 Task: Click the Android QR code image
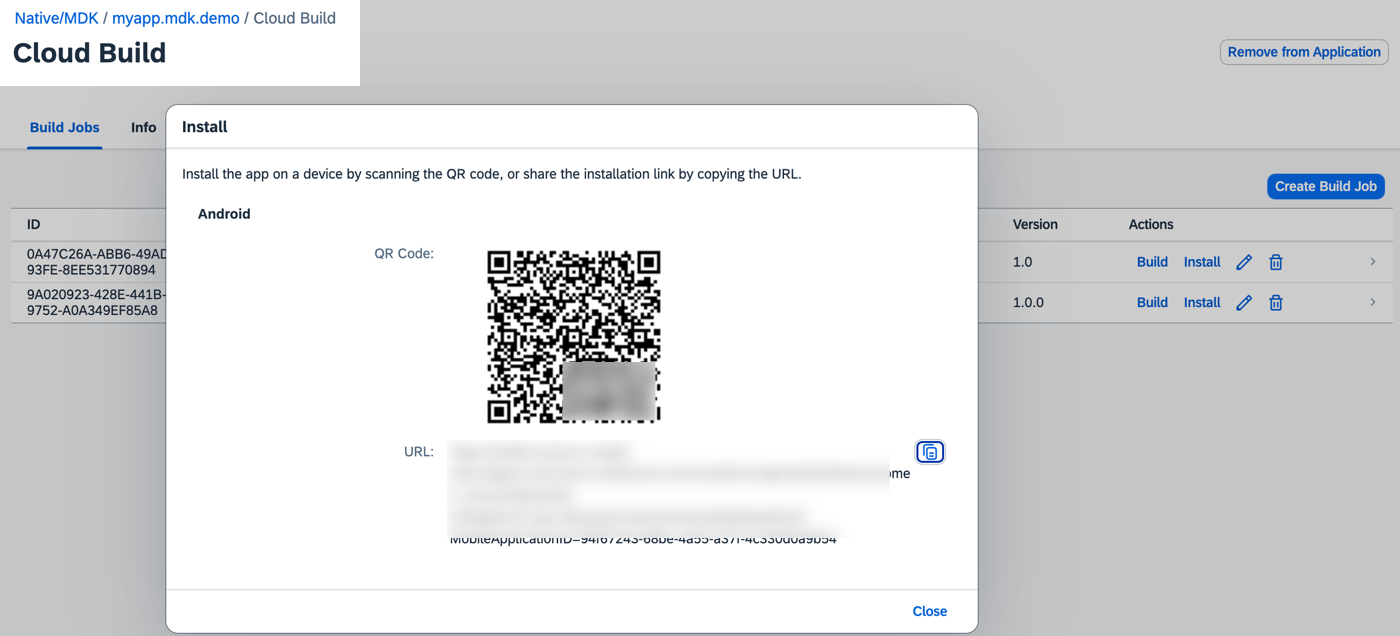[574, 336]
